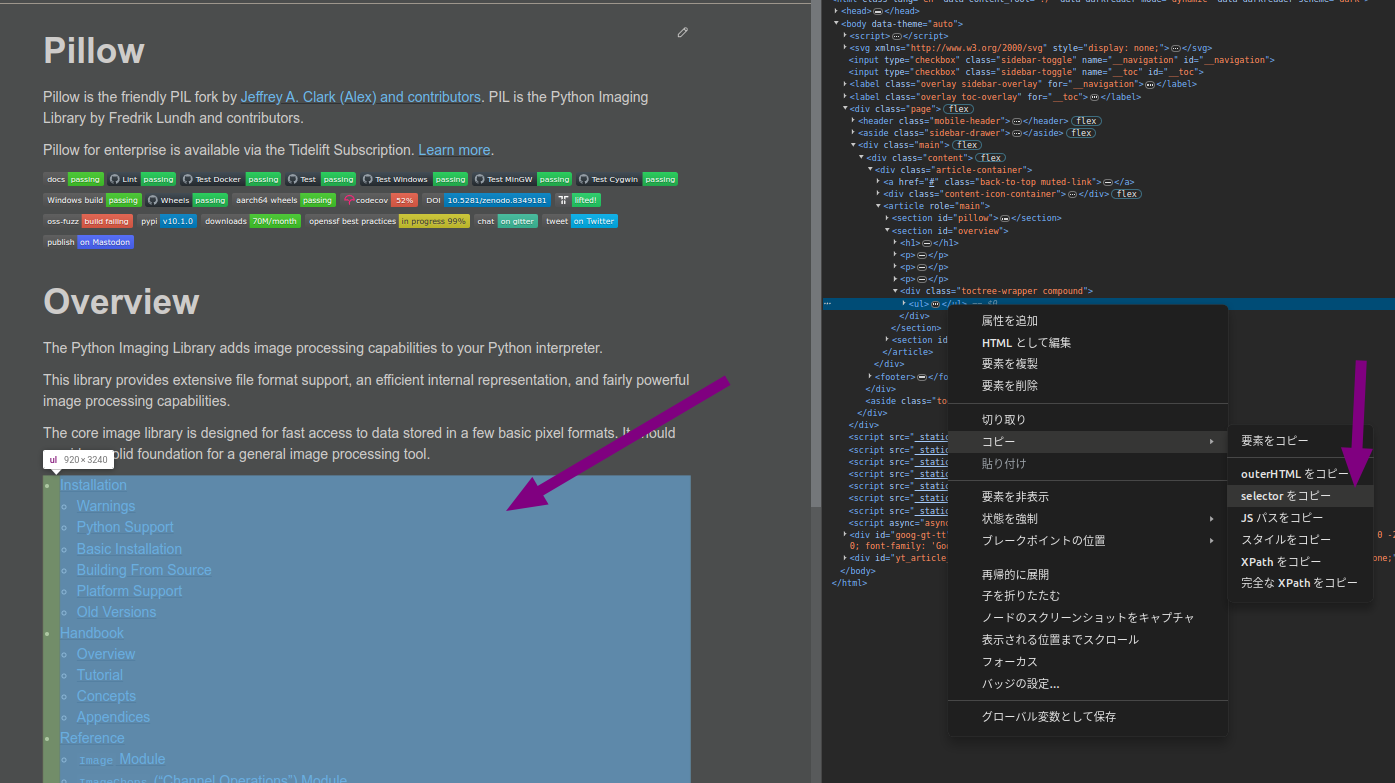Image resolution: width=1395 pixels, height=783 pixels.
Task: Expand the footer element node
Action: [870, 377]
